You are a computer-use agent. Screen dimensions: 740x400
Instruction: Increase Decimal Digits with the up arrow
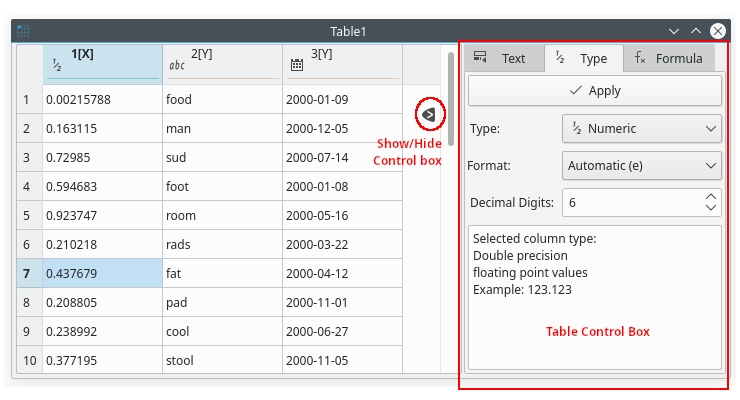(711, 196)
